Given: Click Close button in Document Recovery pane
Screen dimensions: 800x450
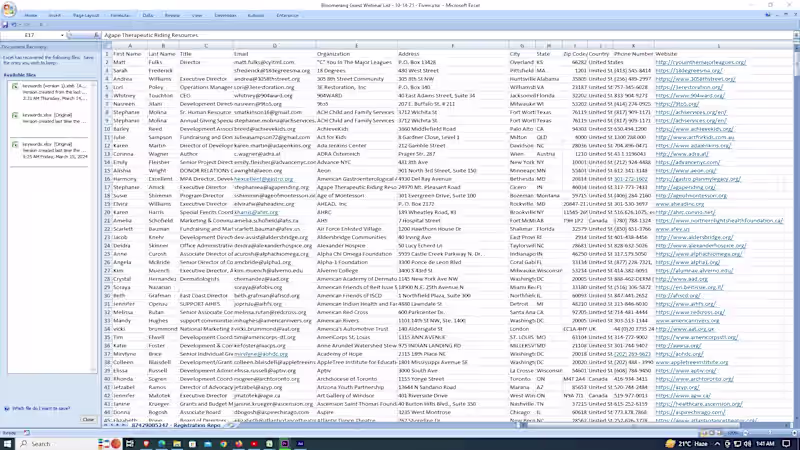Looking at the screenshot, I should (88, 419).
